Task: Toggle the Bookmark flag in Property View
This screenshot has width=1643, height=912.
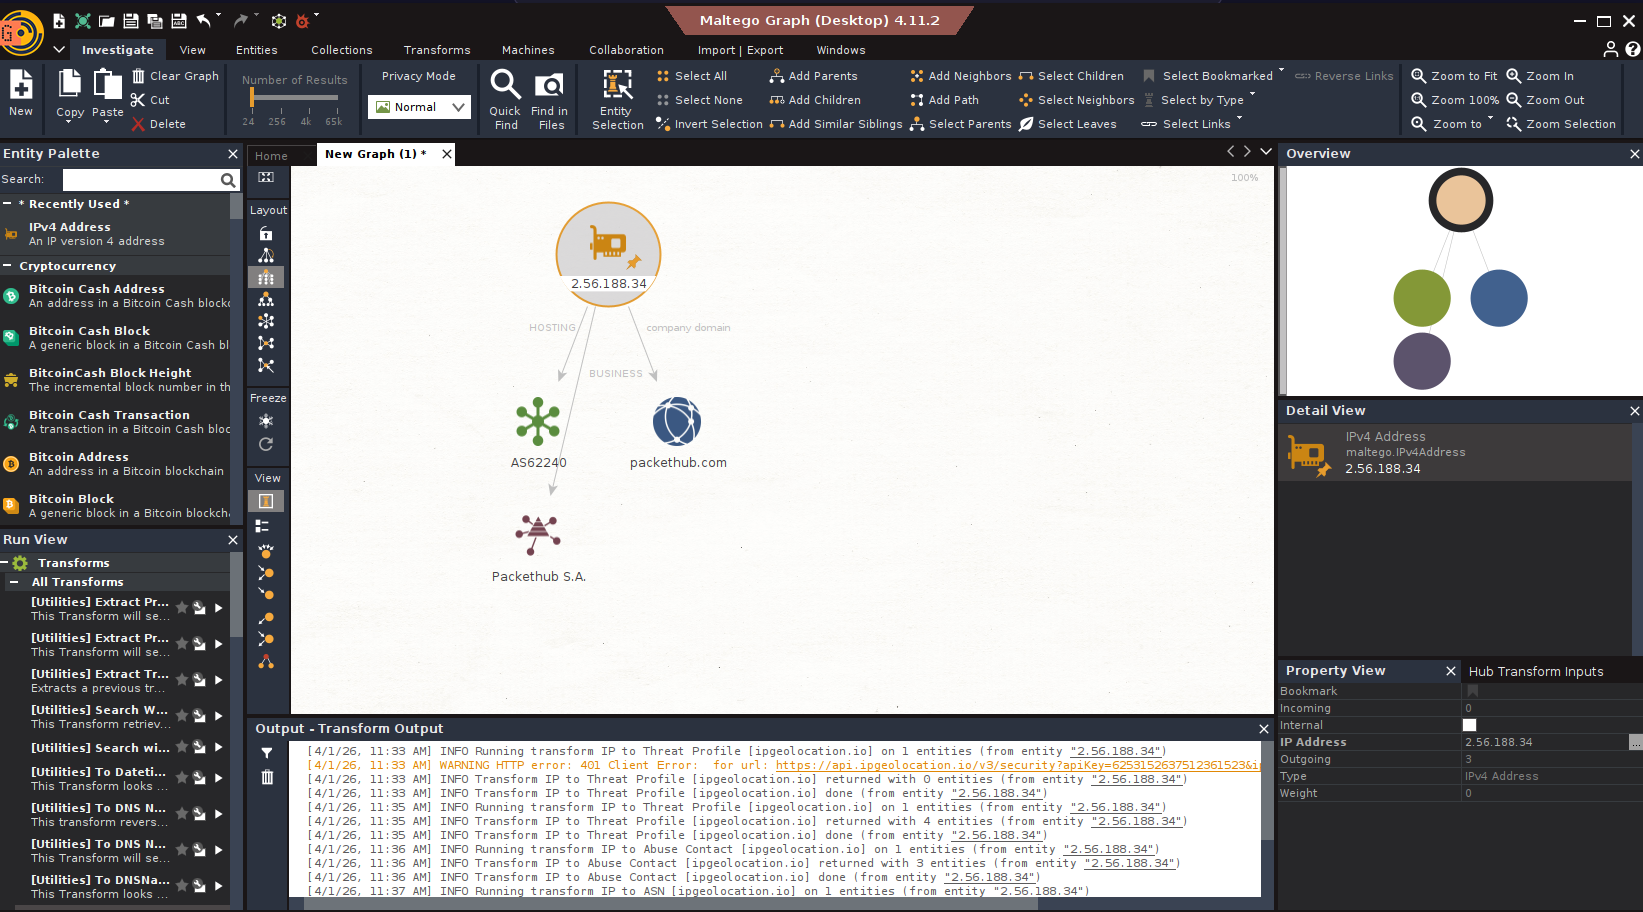Action: tap(1472, 691)
